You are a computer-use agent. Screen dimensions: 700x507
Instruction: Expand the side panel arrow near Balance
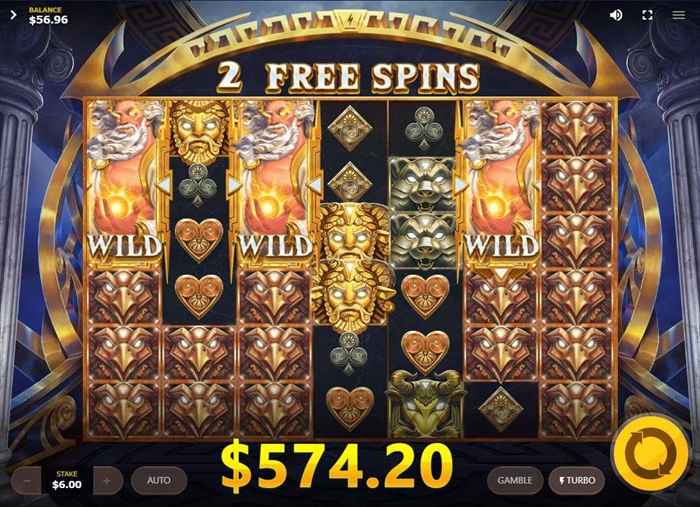point(13,15)
